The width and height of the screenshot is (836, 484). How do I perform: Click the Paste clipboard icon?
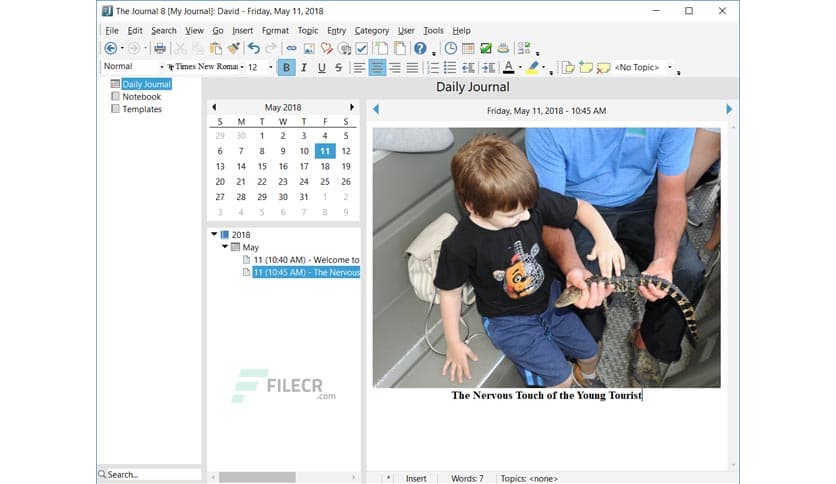coord(216,48)
